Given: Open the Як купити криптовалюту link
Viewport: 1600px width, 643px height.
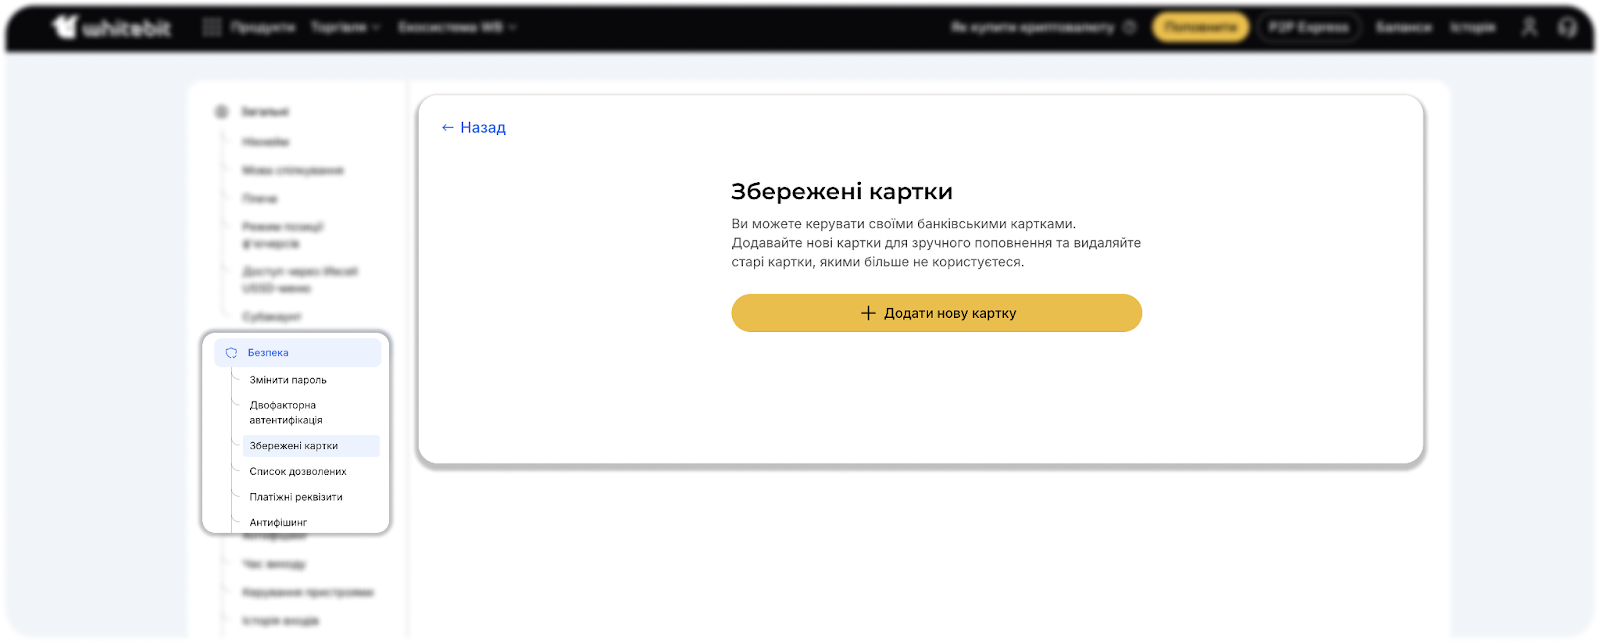Looking at the screenshot, I should (1033, 27).
